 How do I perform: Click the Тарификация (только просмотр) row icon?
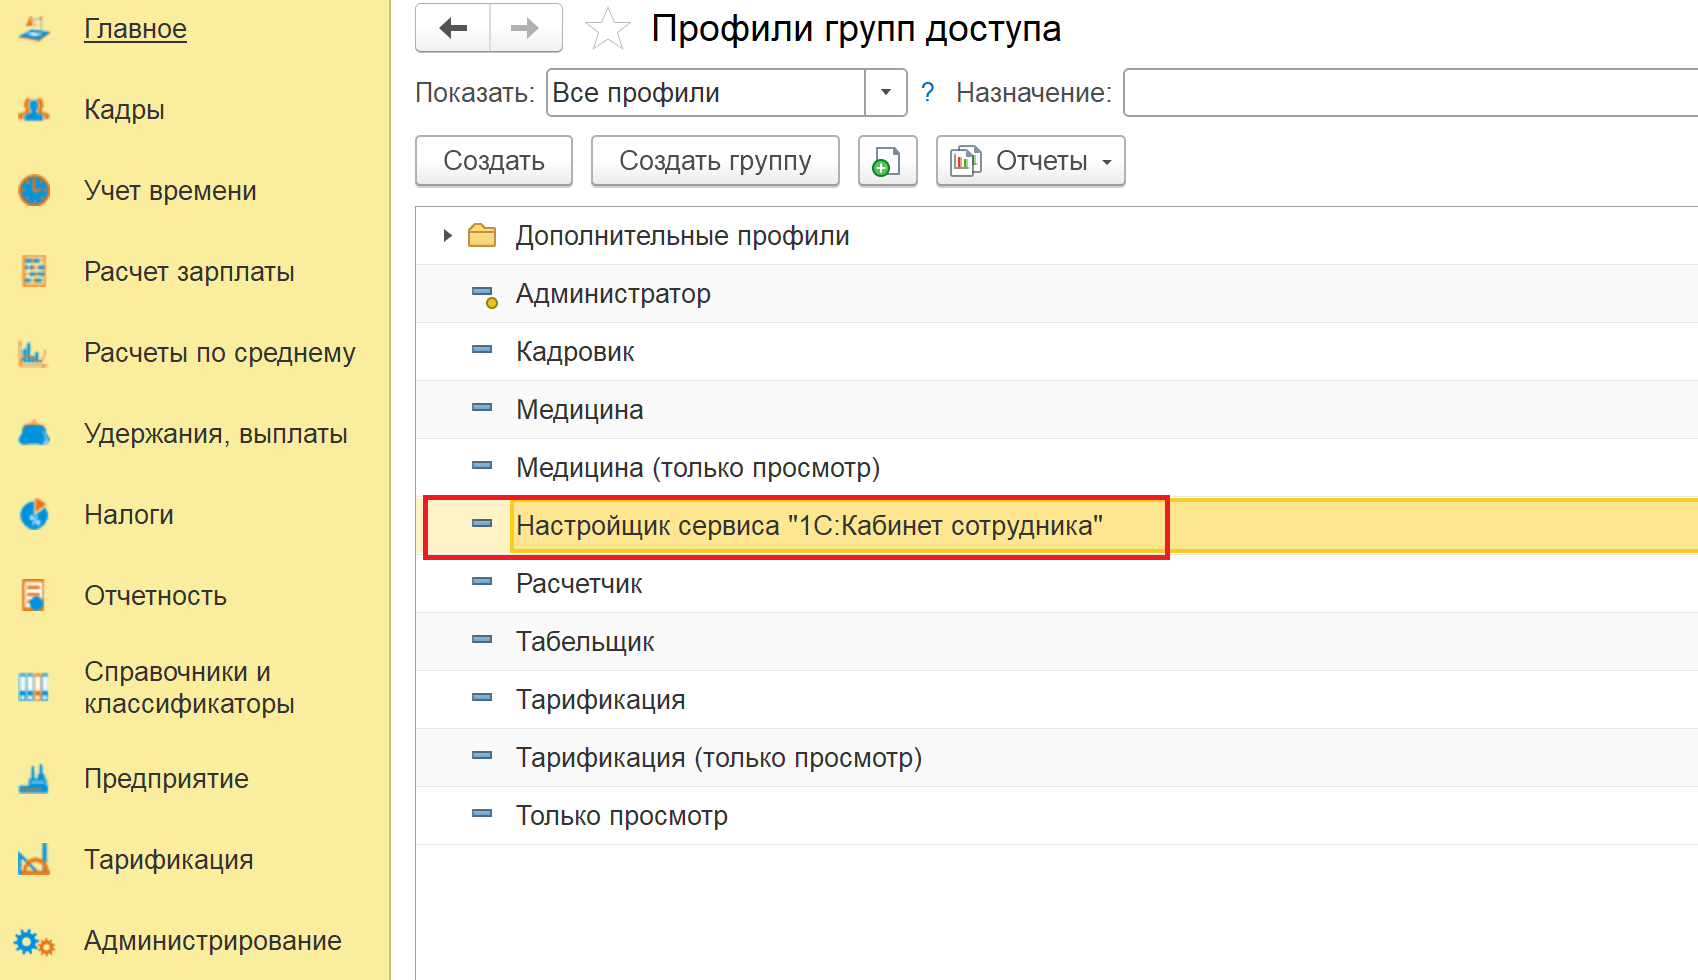482,756
